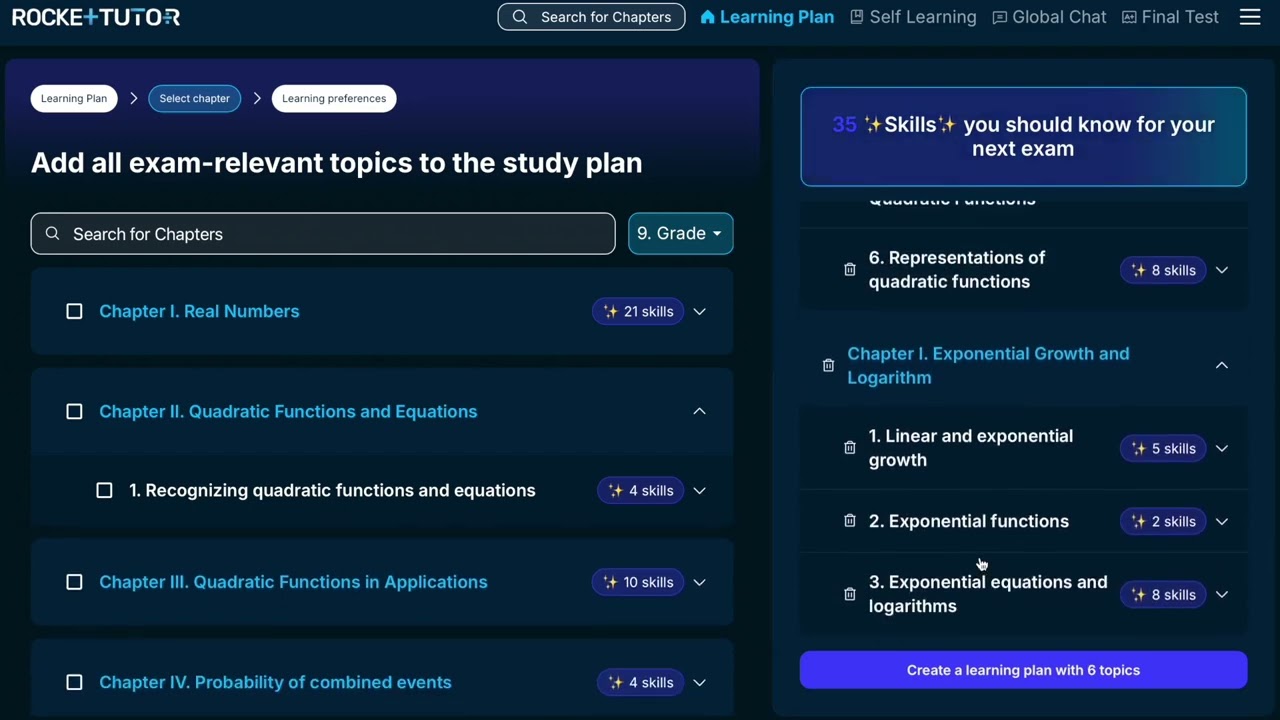Select Chapter III. Quadratic Functions in Applications checkbox
The image size is (1280, 720).
pos(74,582)
